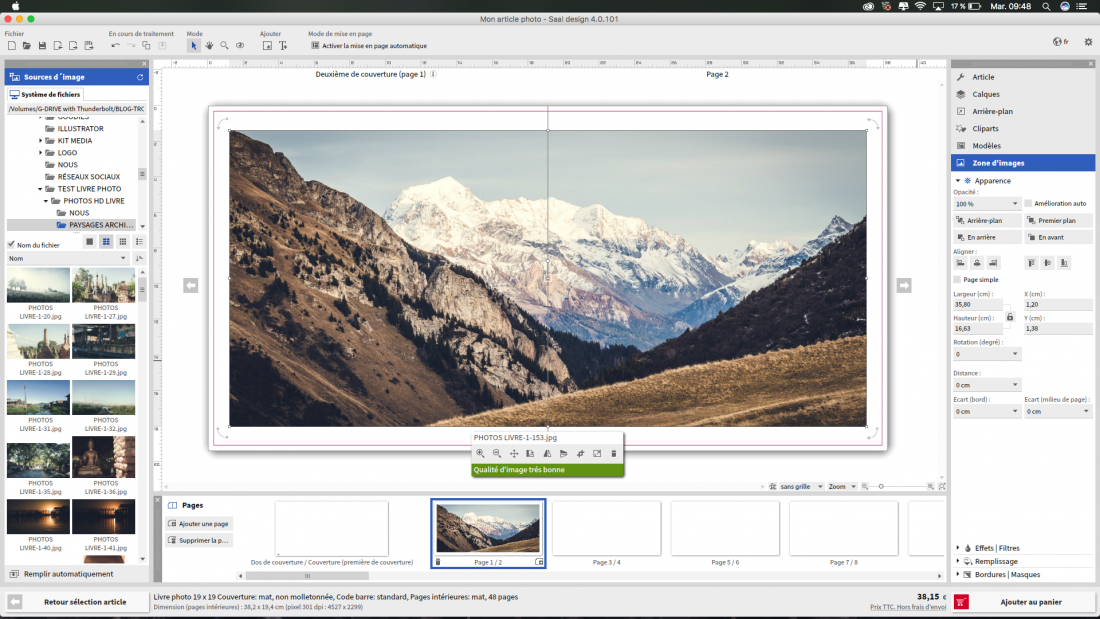
Task: Open the Calques panel tab
Action: coord(986,94)
